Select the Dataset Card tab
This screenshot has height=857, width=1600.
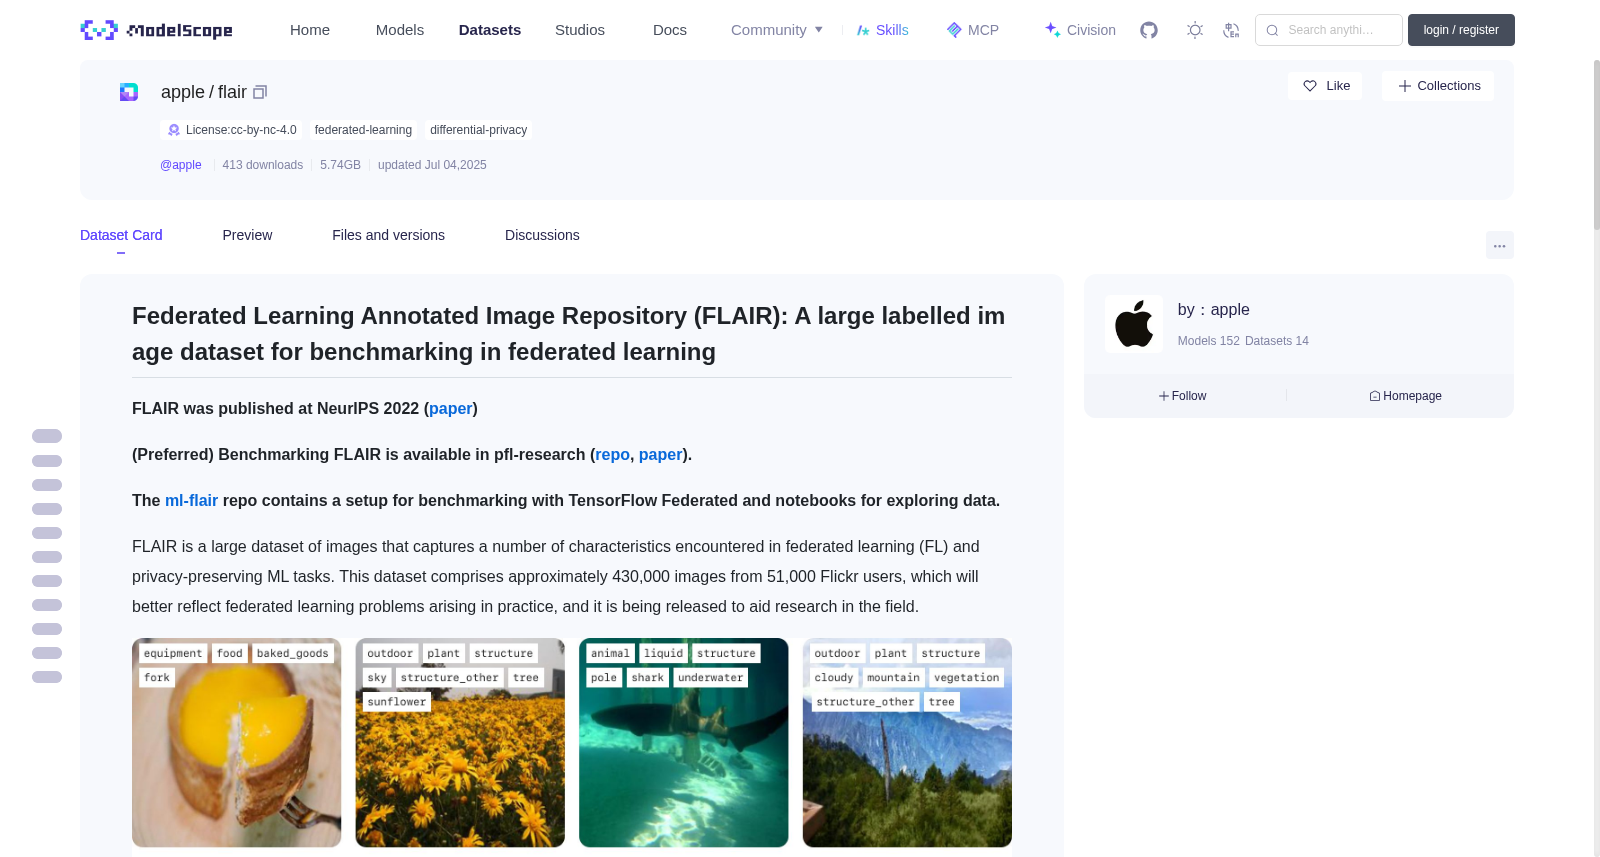coord(121,235)
